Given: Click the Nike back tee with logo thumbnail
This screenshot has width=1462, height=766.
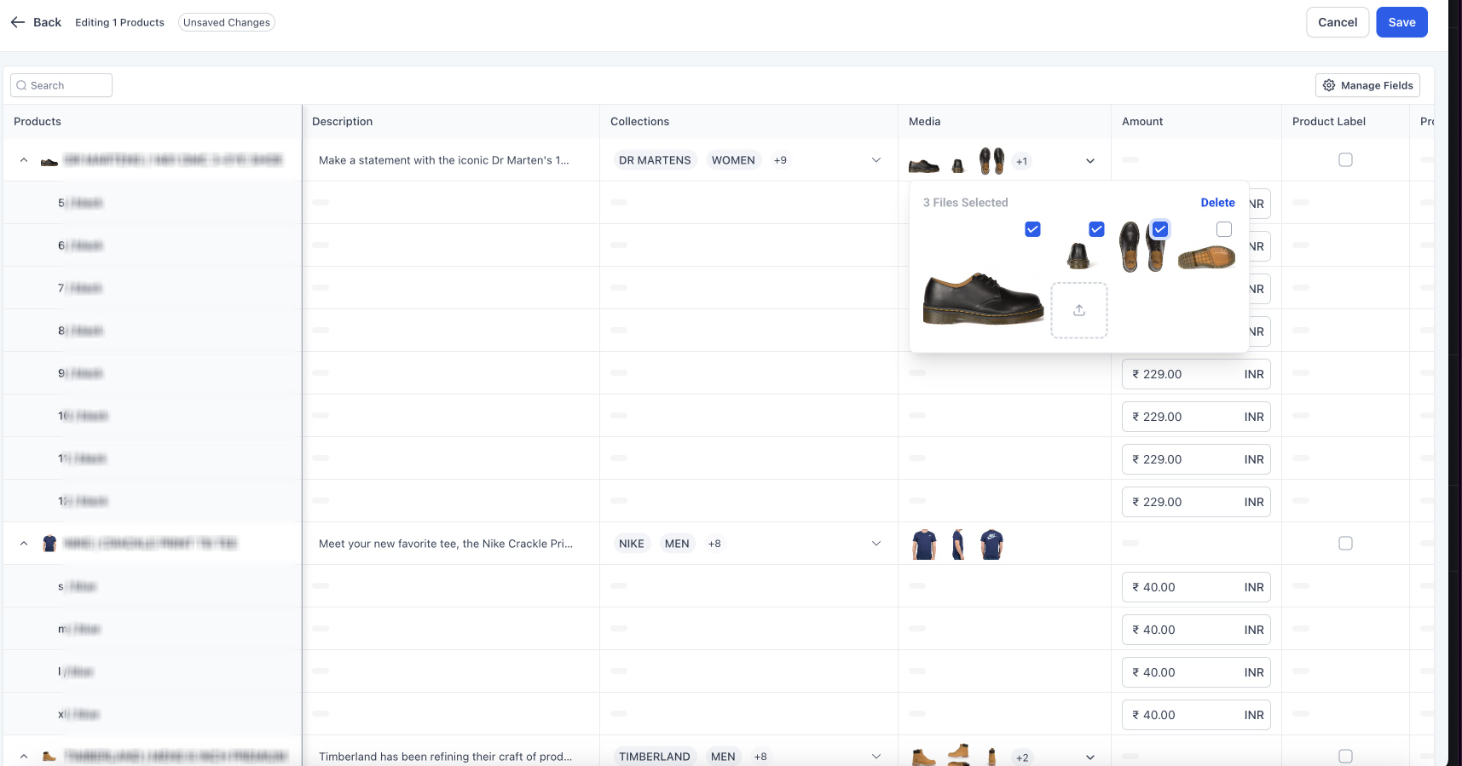Looking at the screenshot, I should [991, 544].
